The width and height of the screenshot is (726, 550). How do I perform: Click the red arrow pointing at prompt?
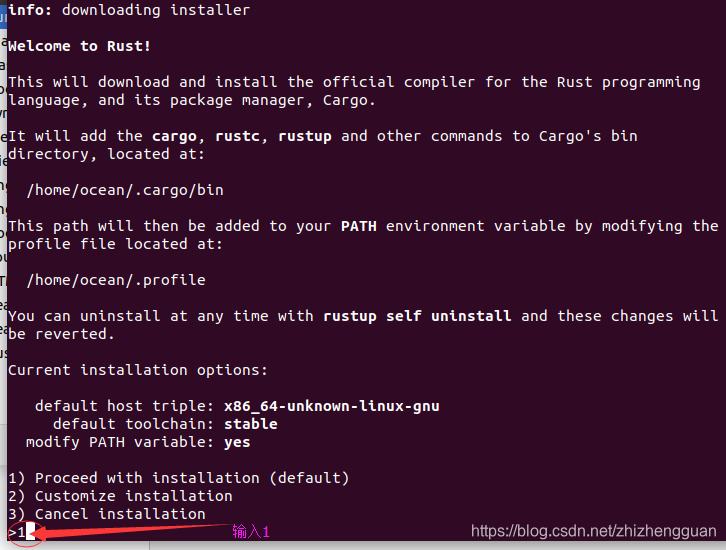132,531
